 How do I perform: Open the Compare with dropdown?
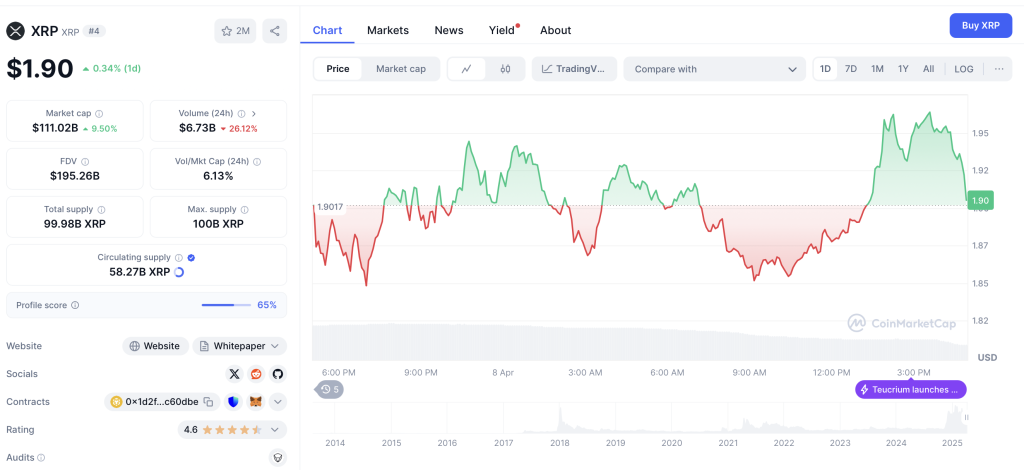[x=715, y=69]
